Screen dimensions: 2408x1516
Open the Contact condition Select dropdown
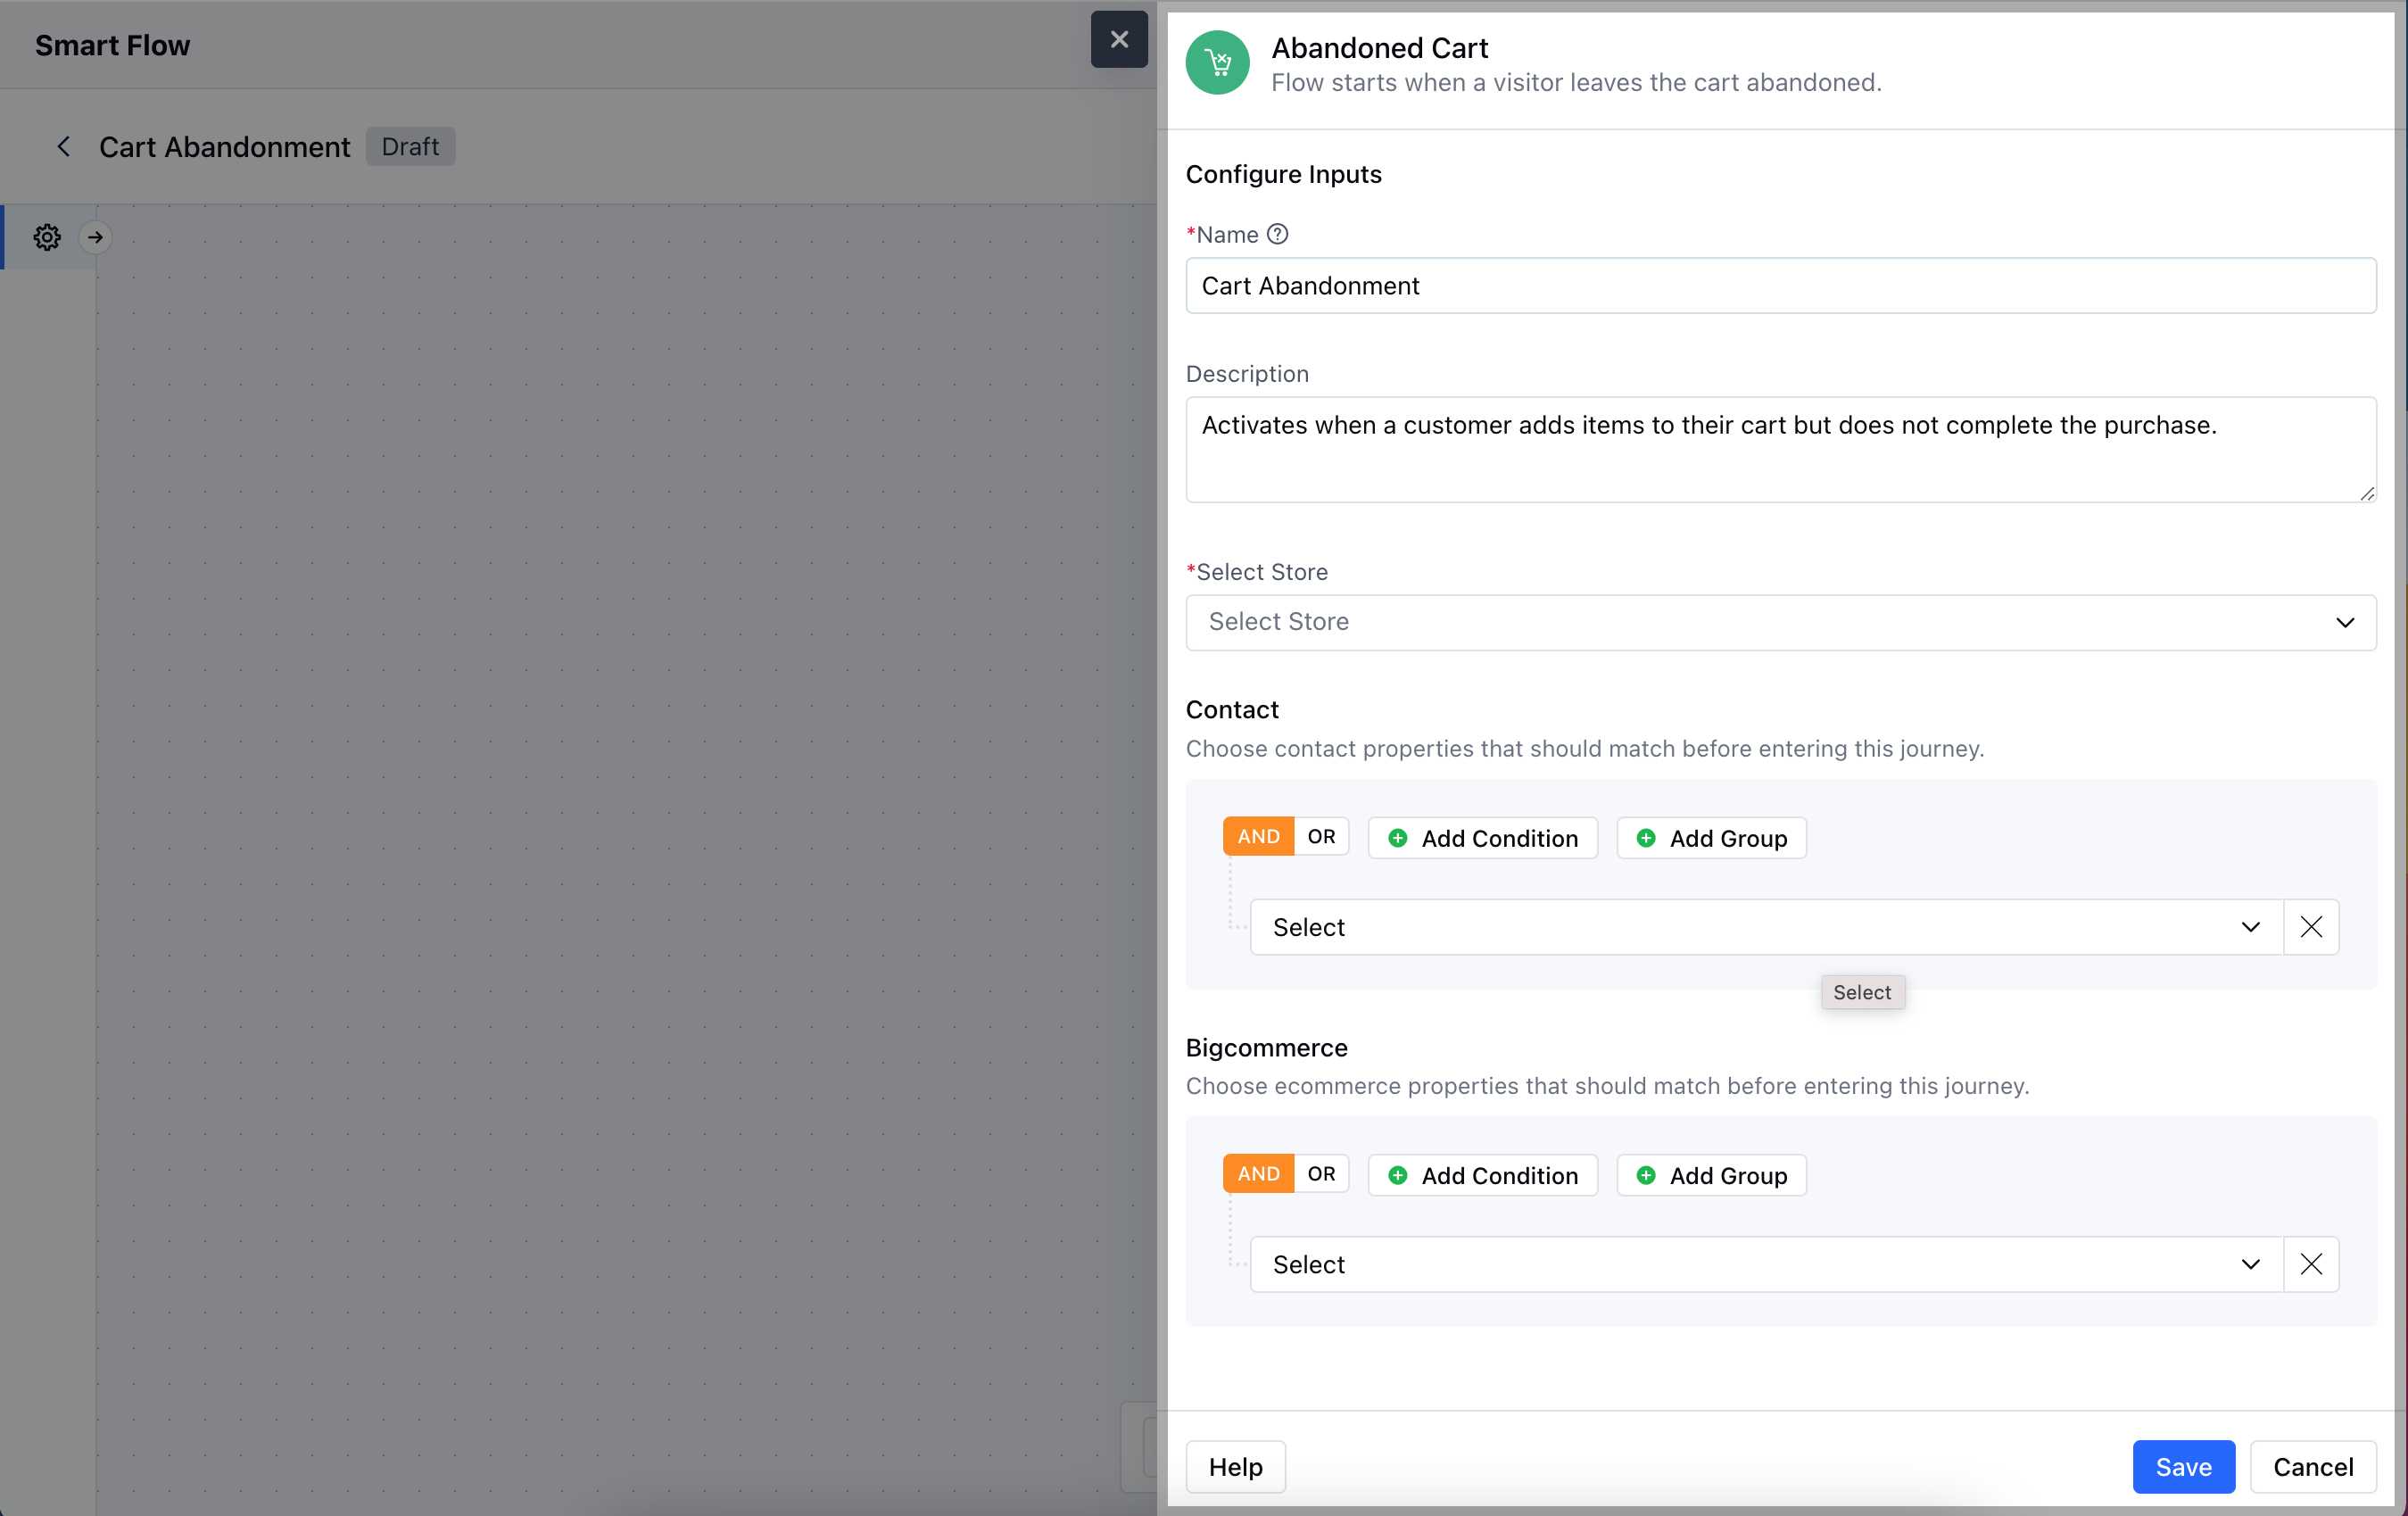[1765, 927]
